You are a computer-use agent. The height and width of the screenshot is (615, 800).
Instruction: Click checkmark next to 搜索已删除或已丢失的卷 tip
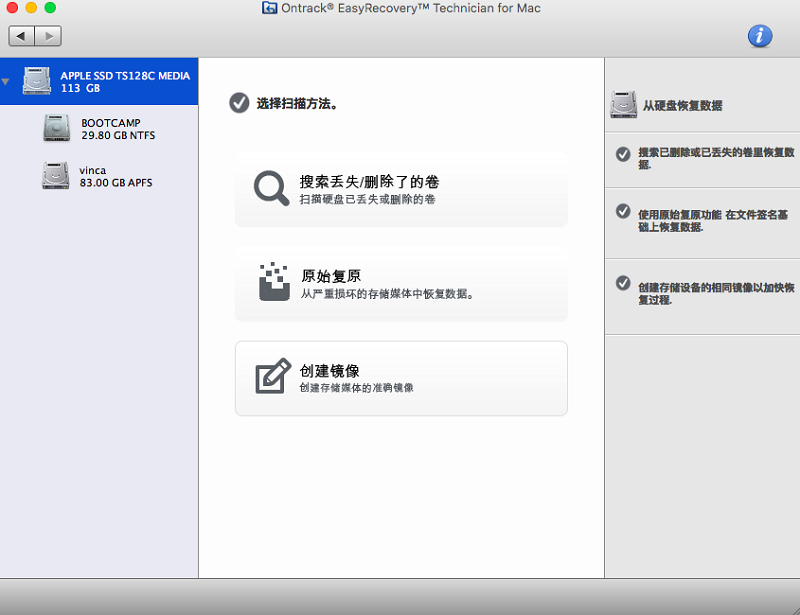pos(623,153)
